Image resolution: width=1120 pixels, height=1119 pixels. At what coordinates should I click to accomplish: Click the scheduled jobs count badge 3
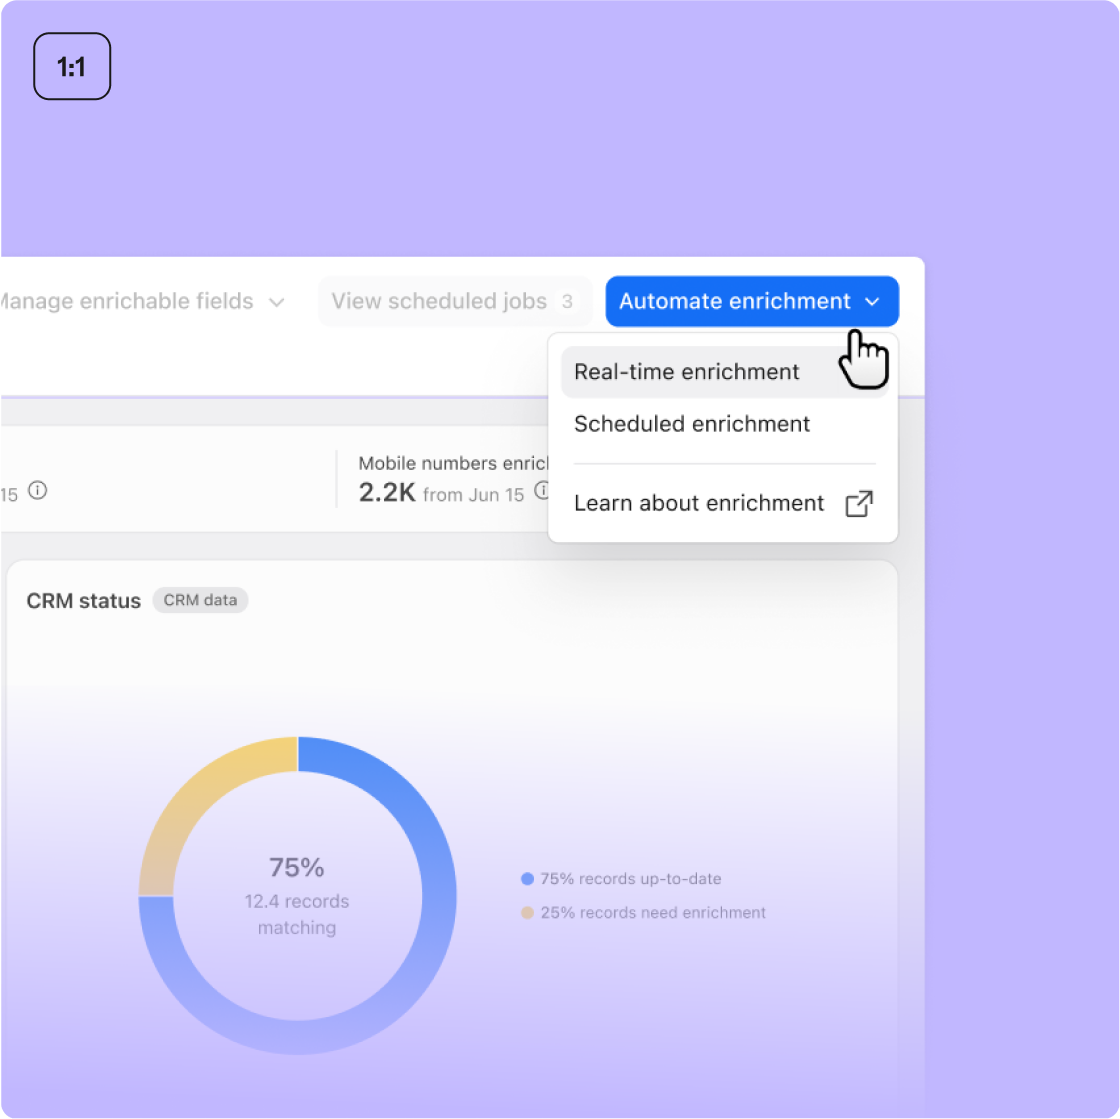567,301
